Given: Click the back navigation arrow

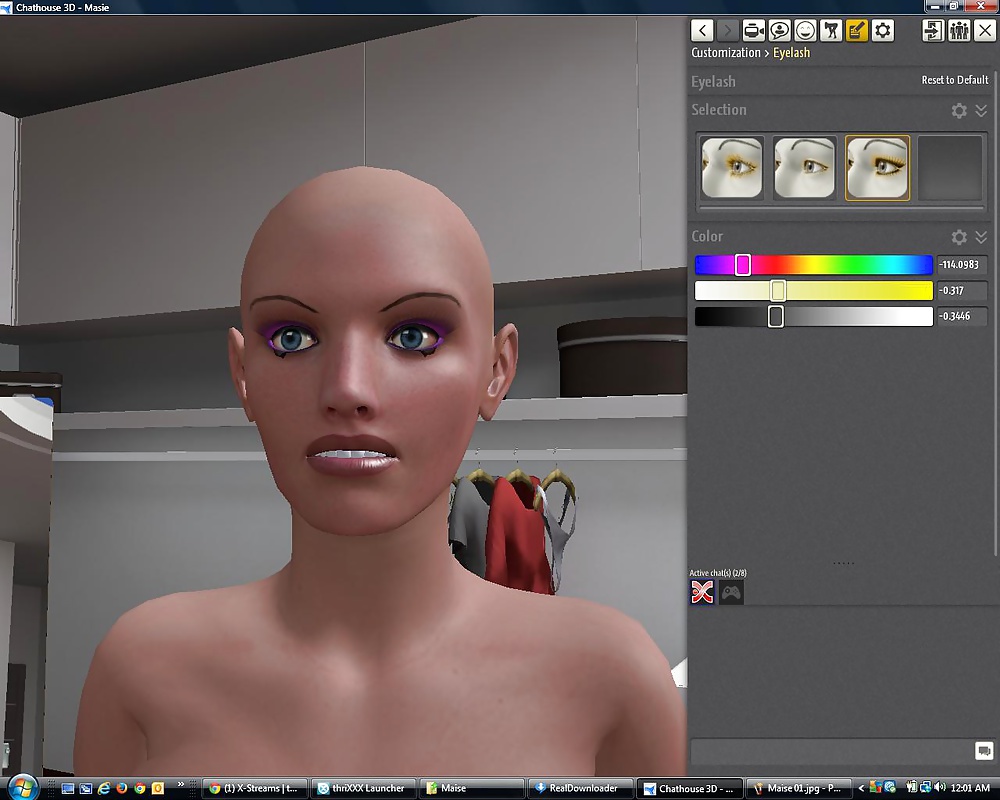Looking at the screenshot, I should [703, 31].
